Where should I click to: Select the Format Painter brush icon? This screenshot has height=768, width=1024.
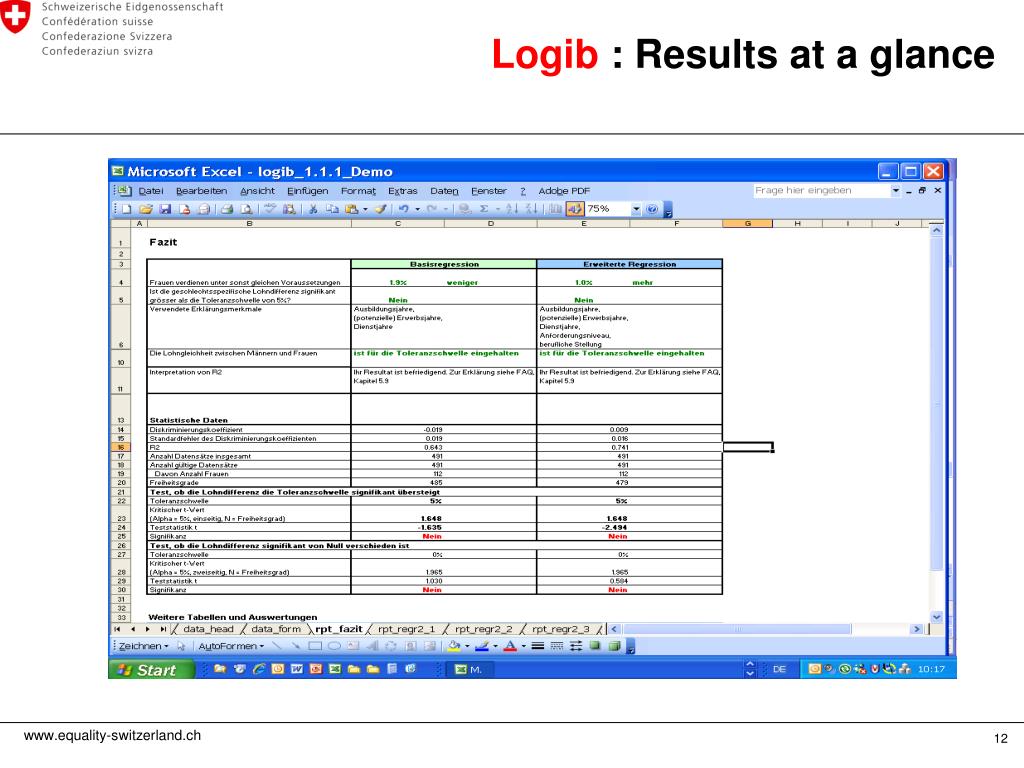380,209
